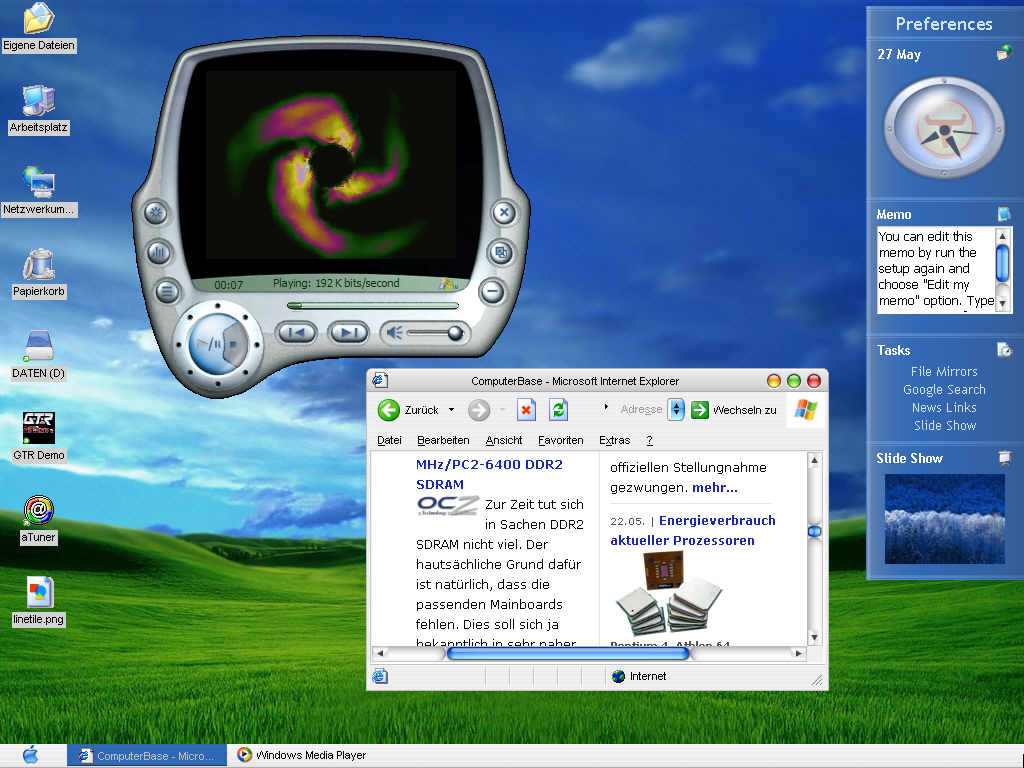This screenshot has width=1024, height=768.
Task: Click the Windows flag logo in IE
Action: point(806,410)
